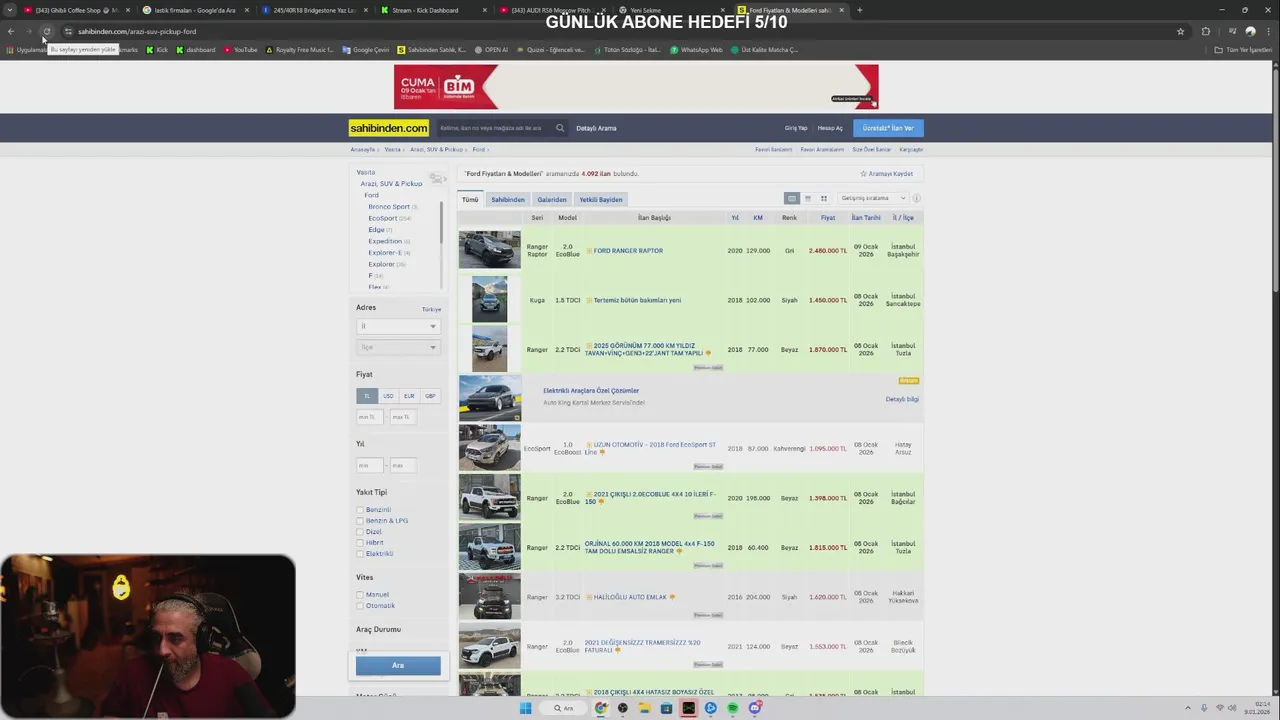
Task: Select GBP currency option
Action: [x=430, y=396]
